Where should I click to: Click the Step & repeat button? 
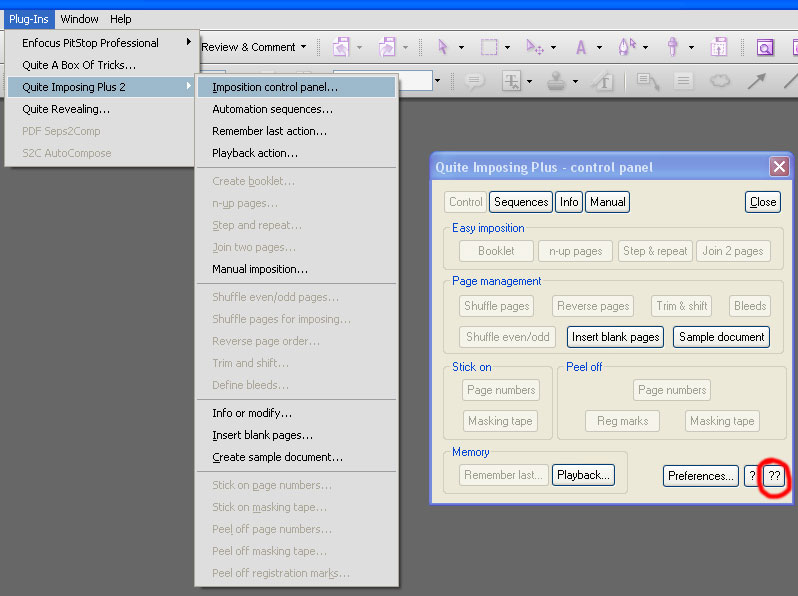(x=655, y=251)
